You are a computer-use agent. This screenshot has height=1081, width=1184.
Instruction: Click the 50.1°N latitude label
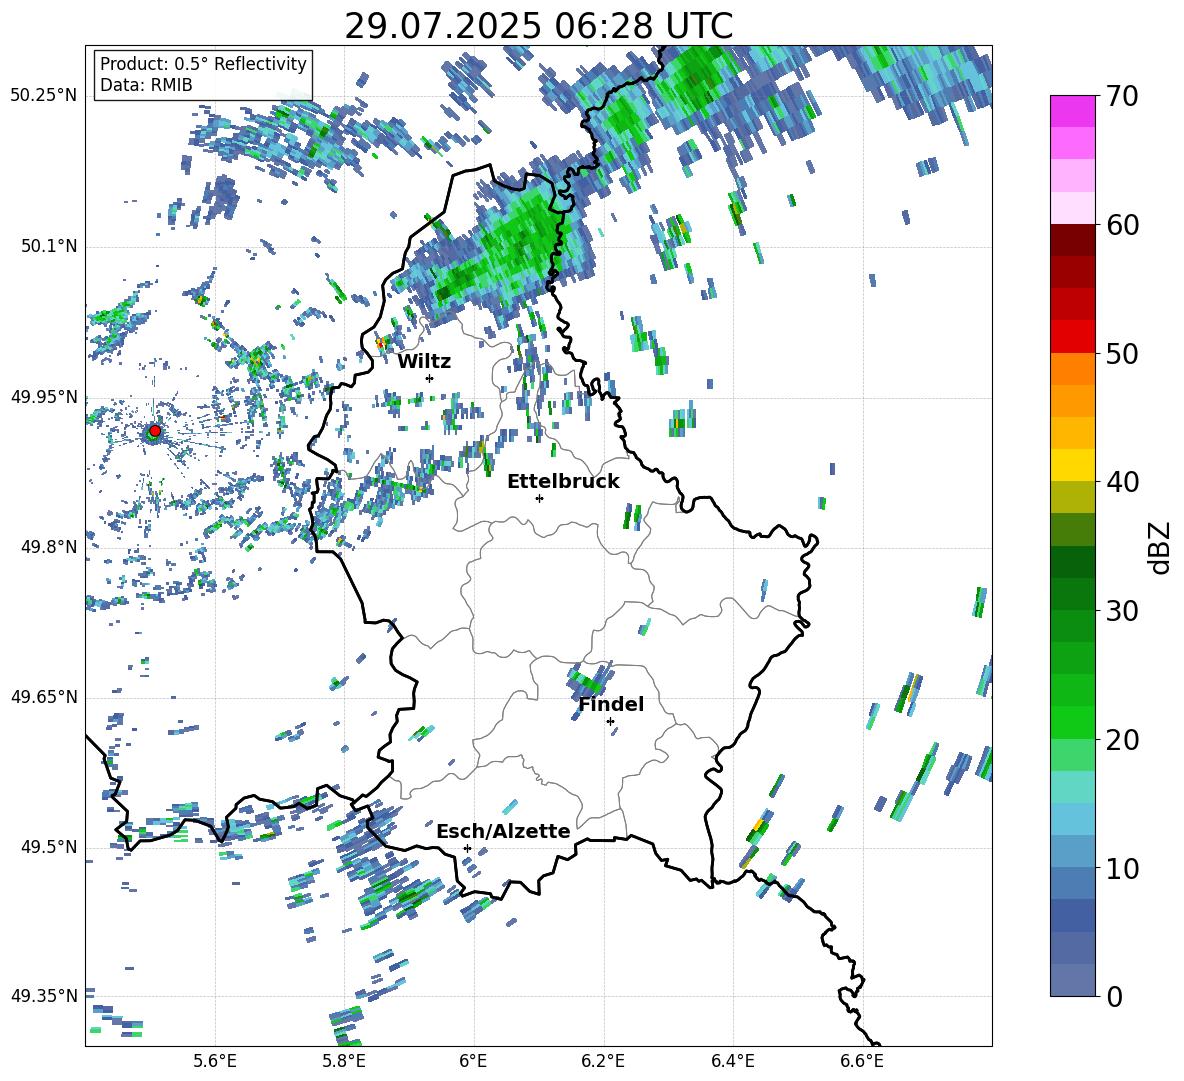tap(48, 246)
